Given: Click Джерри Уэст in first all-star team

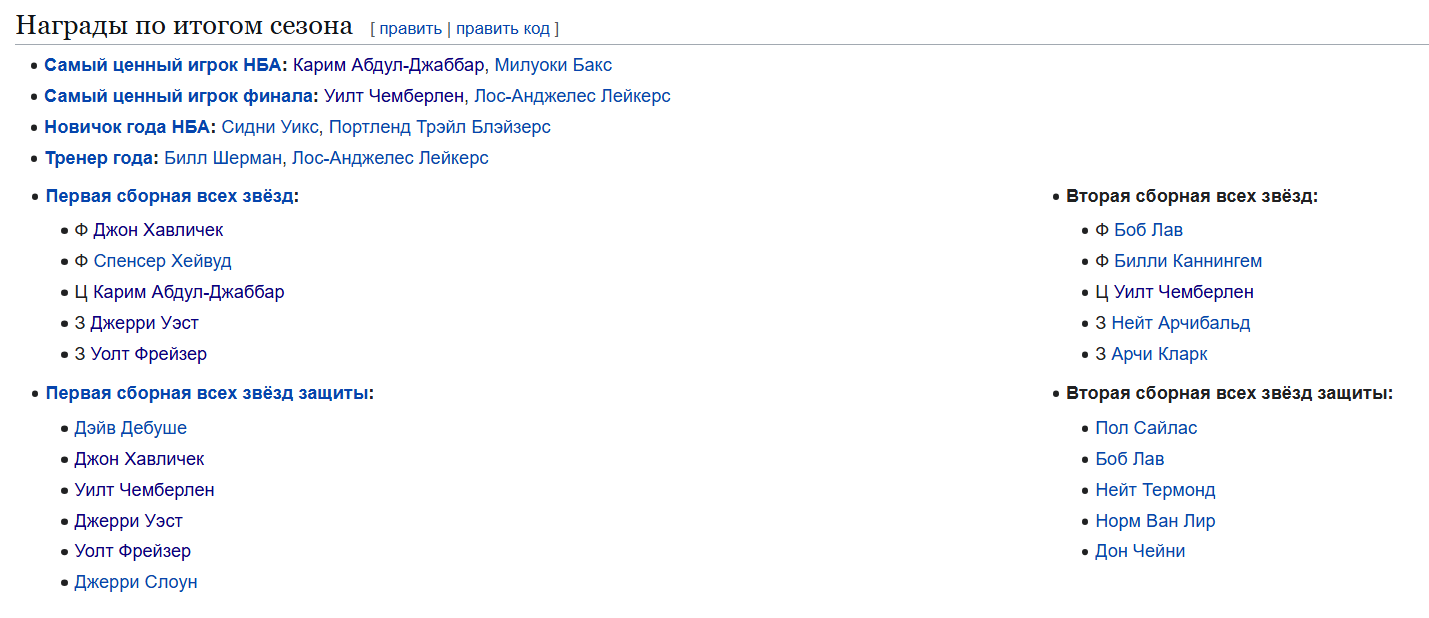Looking at the screenshot, I should (x=144, y=323).
